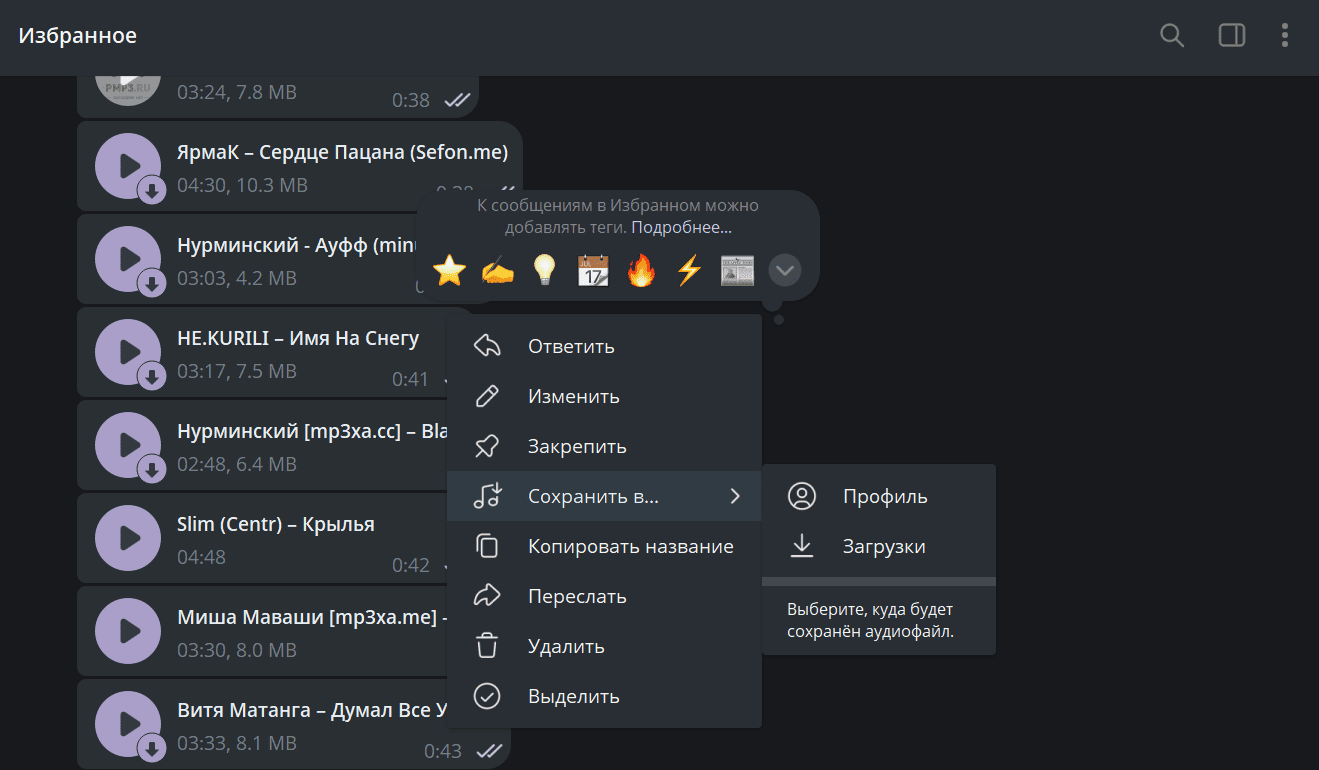
Task: Add the lightning bolt emoji tag
Action: coord(688,270)
